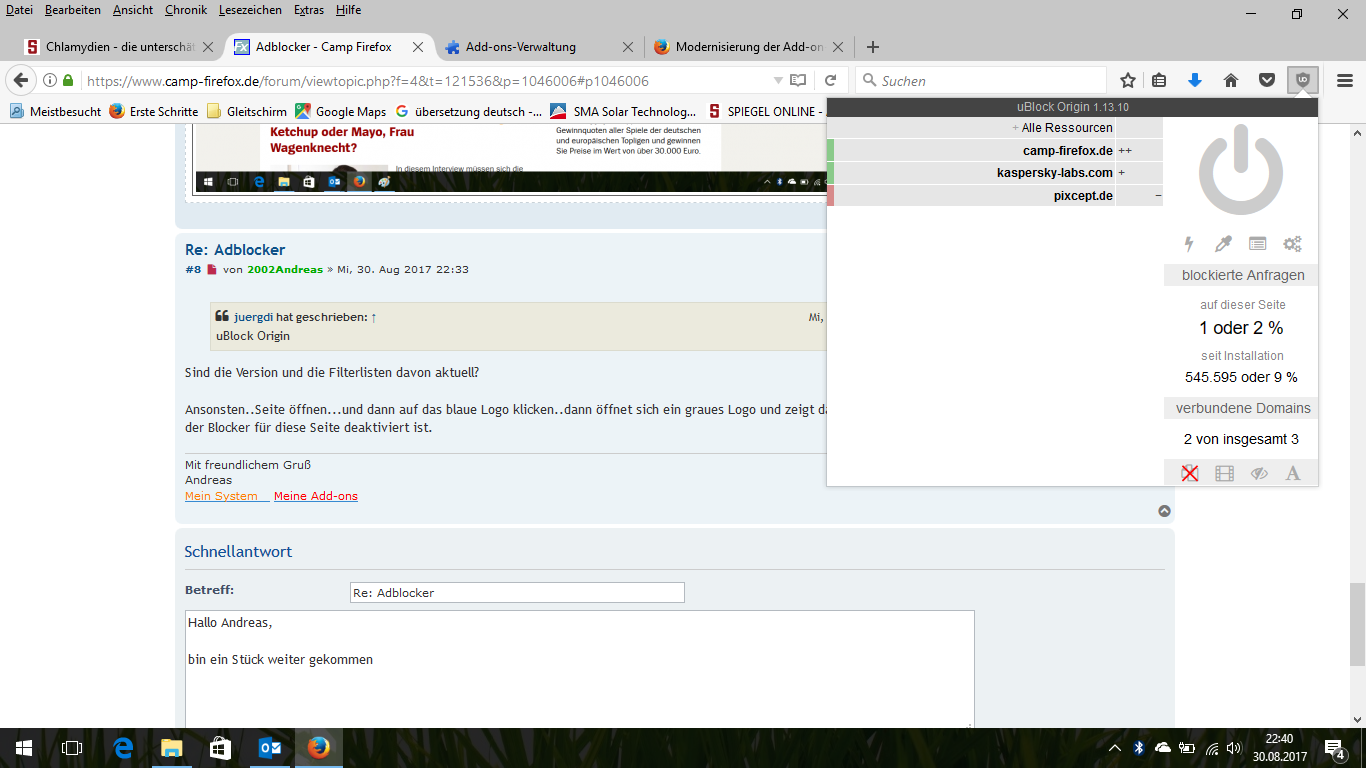
Task: Show site identity information icon
Action: [50, 81]
